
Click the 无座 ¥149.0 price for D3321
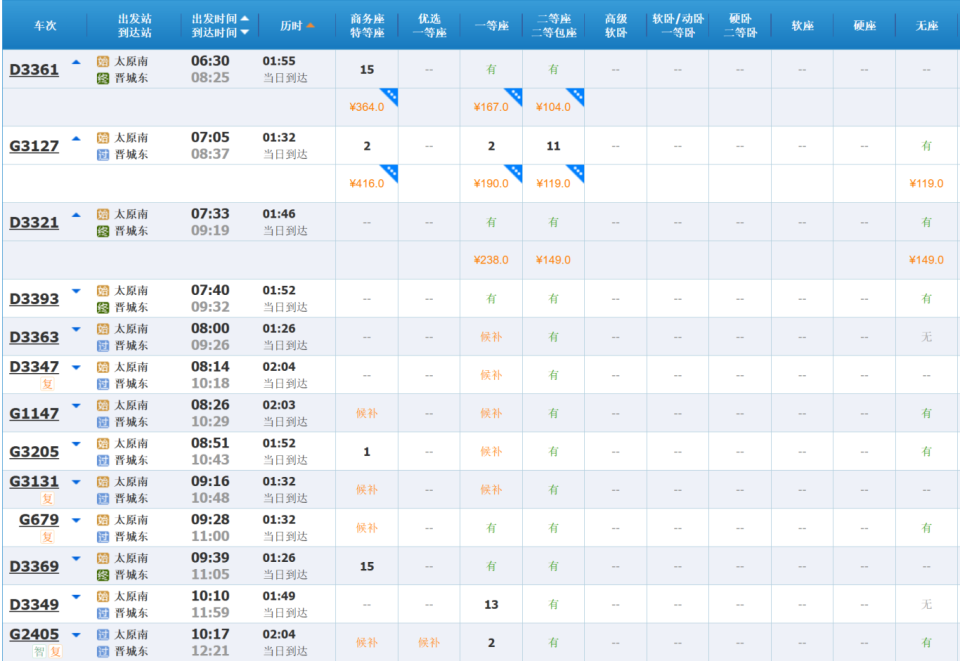926,260
